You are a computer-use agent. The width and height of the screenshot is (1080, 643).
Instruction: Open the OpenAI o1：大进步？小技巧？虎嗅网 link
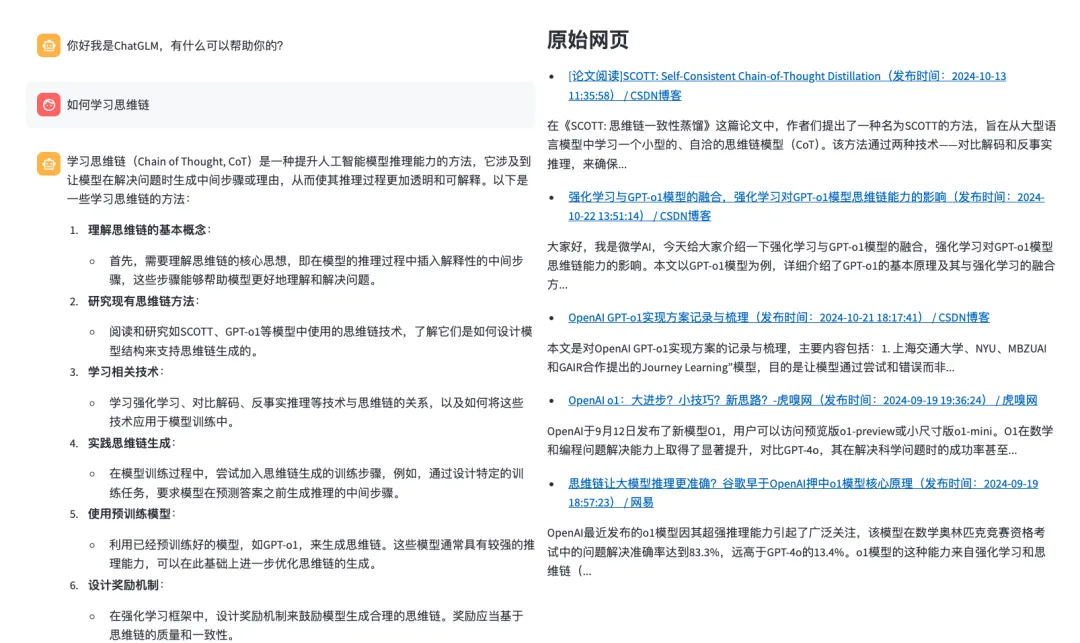click(x=802, y=400)
